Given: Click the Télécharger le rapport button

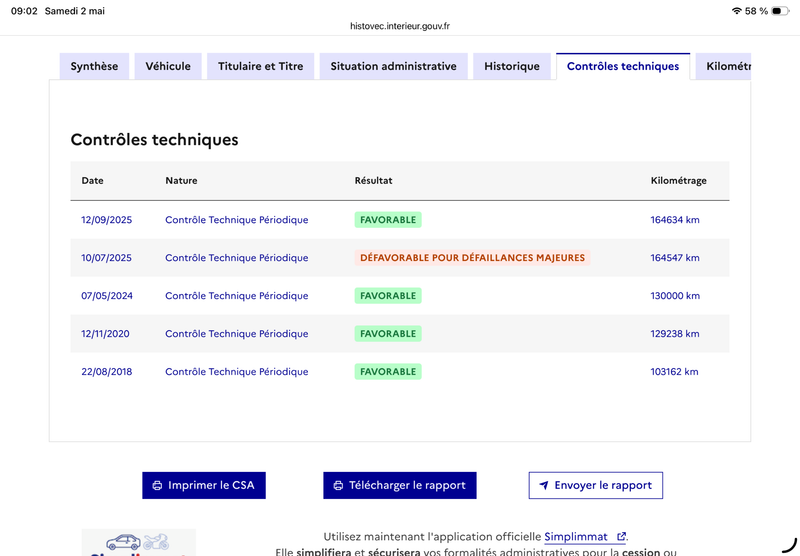Looking at the screenshot, I should [399, 485].
